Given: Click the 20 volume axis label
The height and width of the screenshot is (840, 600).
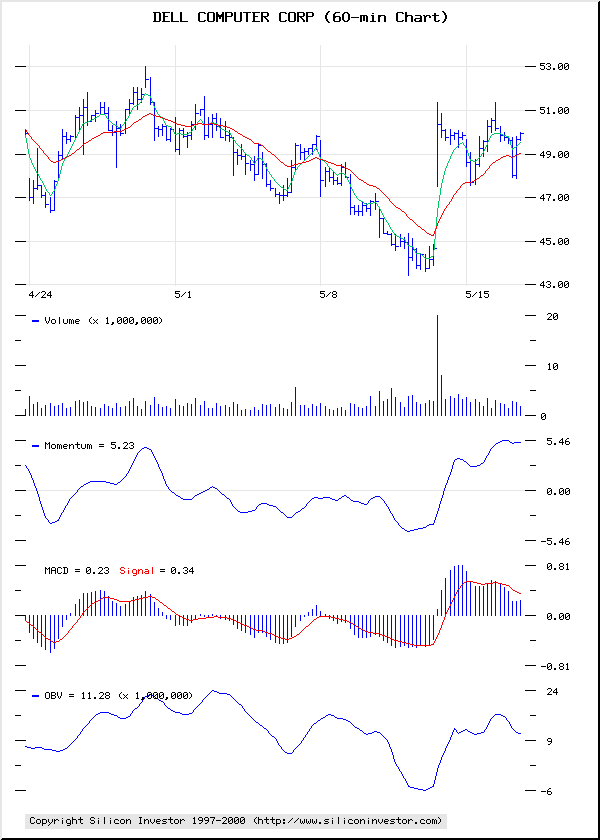Looking at the screenshot, I should point(551,317).
